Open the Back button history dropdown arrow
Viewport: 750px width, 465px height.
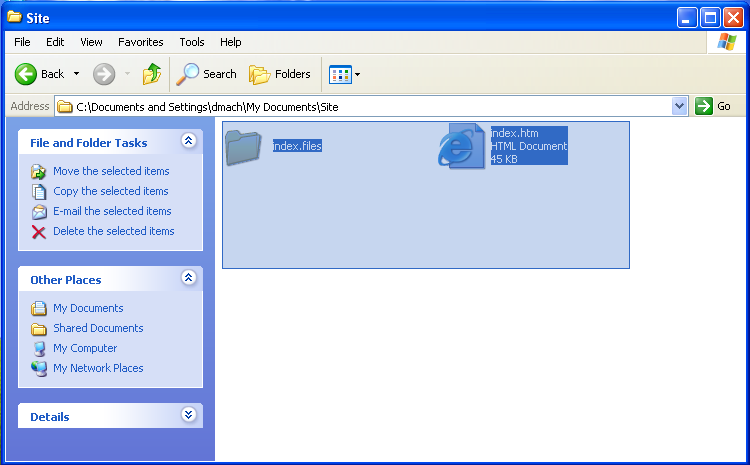[x=76, y=74]
